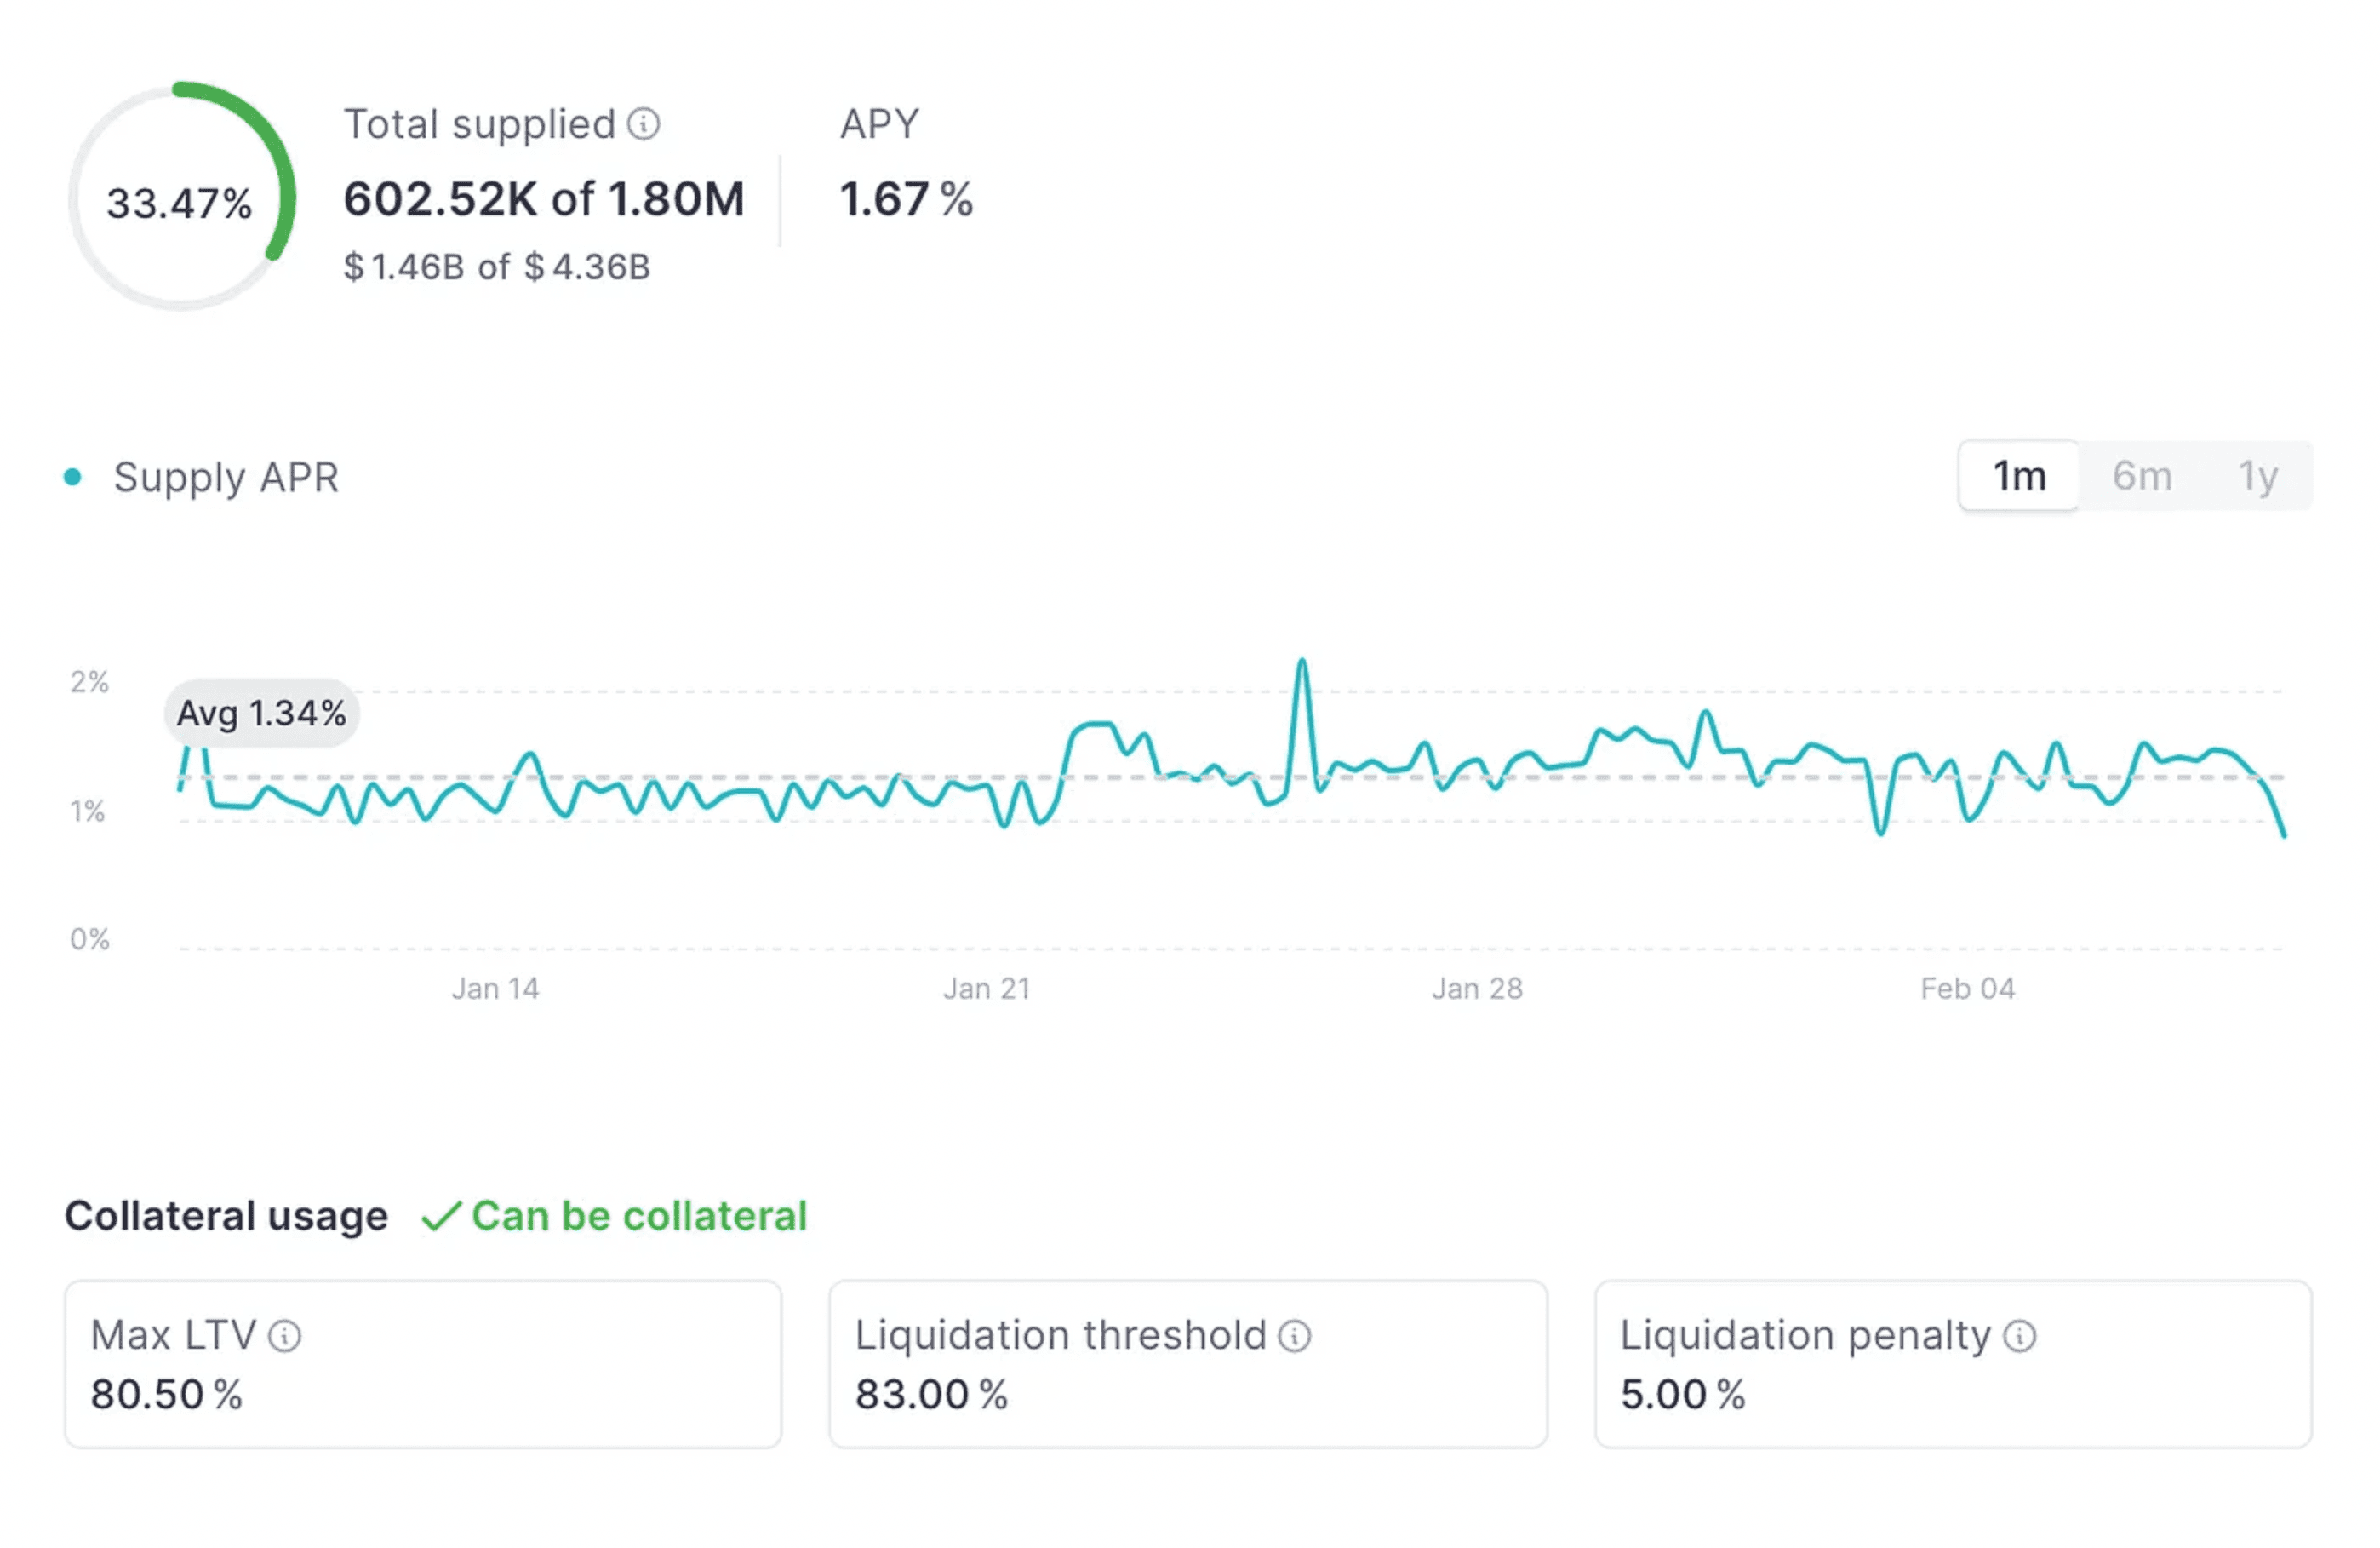
Task: Click the Supply APR legend dot
Action: pyautogui.click(x=72, y=477)
